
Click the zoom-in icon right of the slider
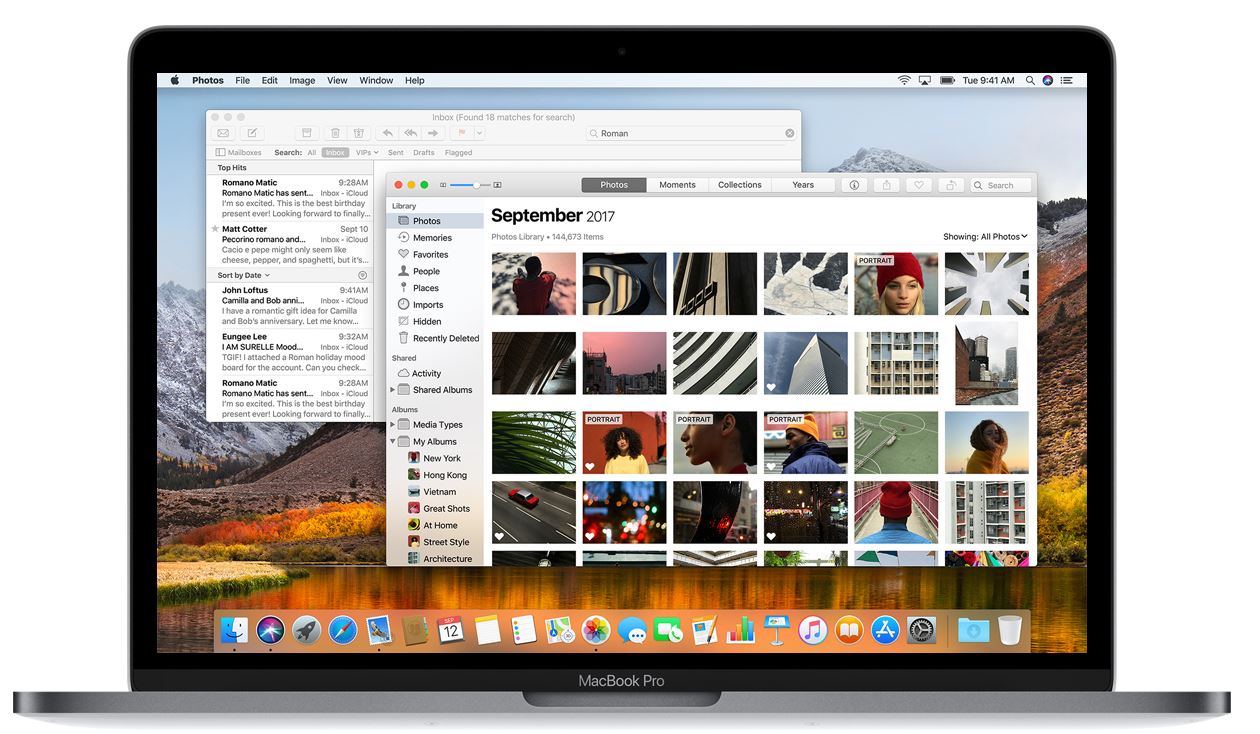pos(498,185)
